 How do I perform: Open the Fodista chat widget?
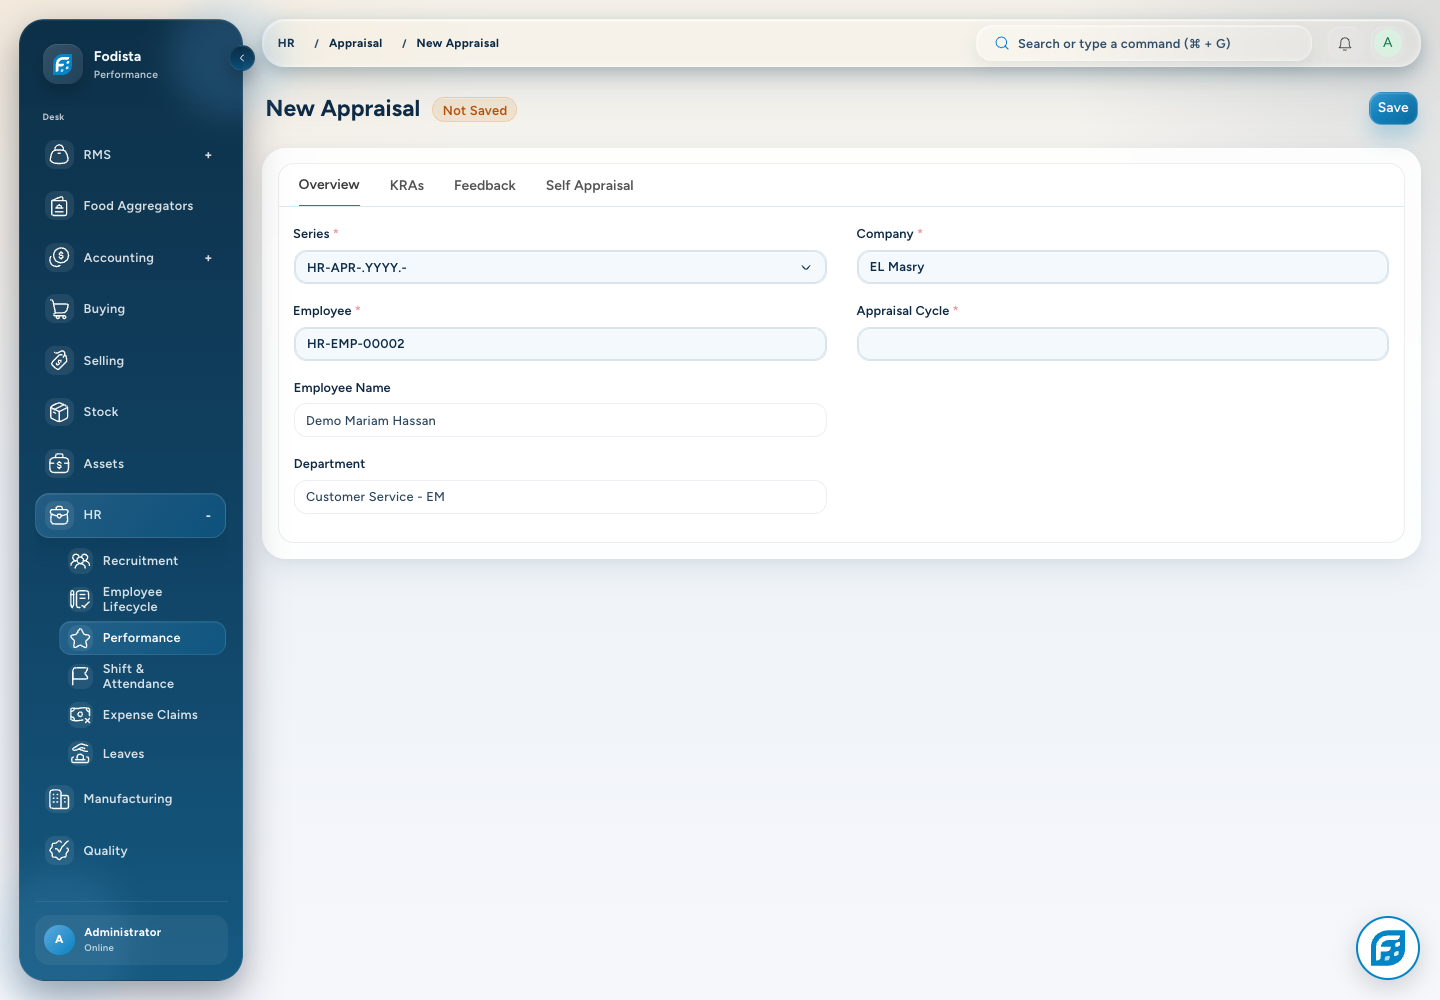tap(1388, 948)
